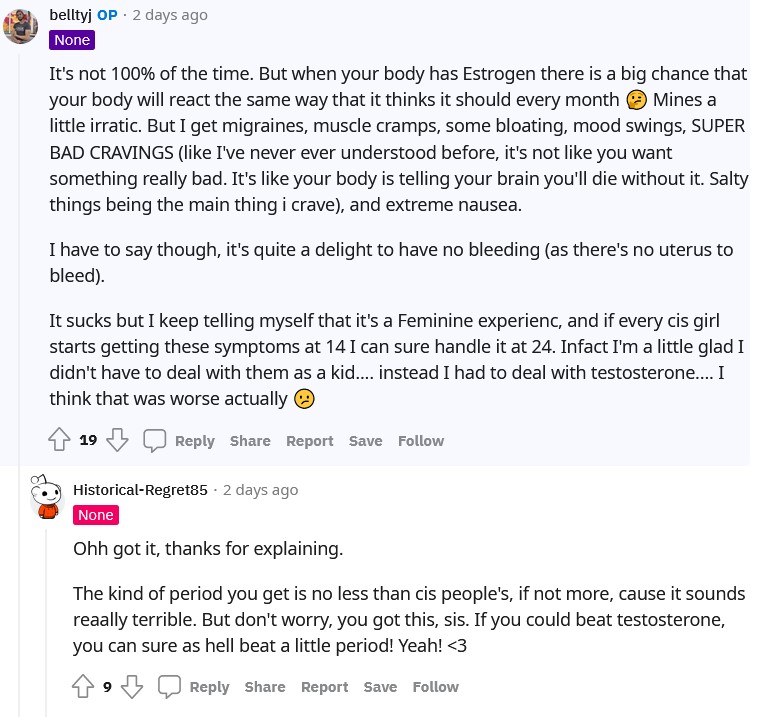Save belltyj's comment
This screenshot has width=777, height=717.
point(366,441)
